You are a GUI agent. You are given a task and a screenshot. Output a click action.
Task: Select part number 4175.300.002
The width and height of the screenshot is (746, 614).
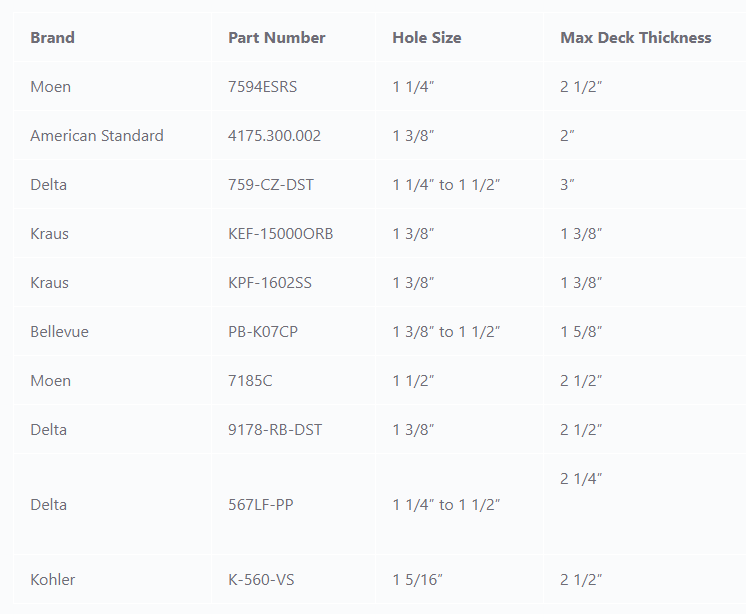pos(275,136)
